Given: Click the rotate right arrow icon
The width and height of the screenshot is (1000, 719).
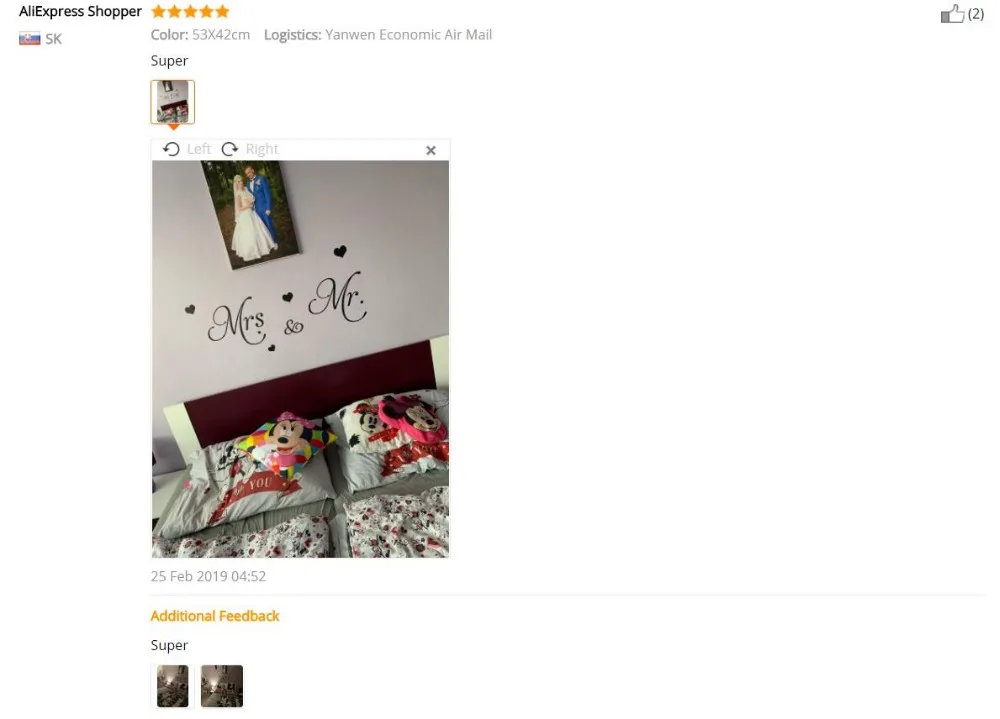Looking at the screenshot, I should coord(230,149).
